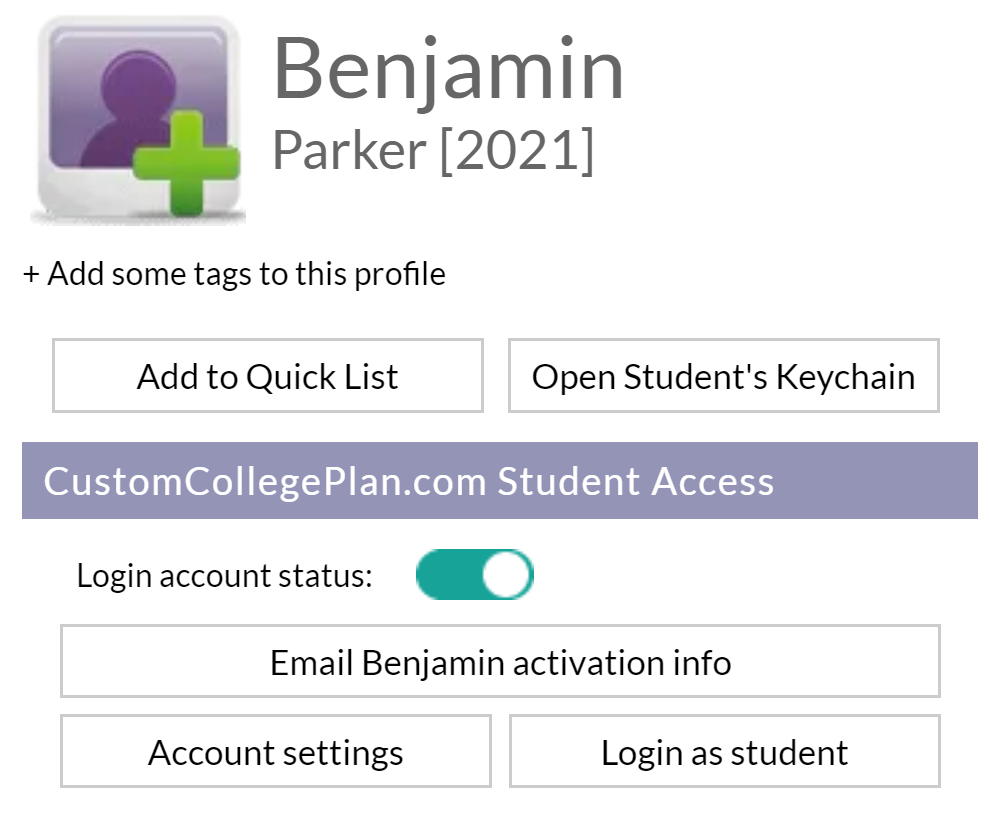Toggle the login account status switch off
989x813 pixels.
477,574
